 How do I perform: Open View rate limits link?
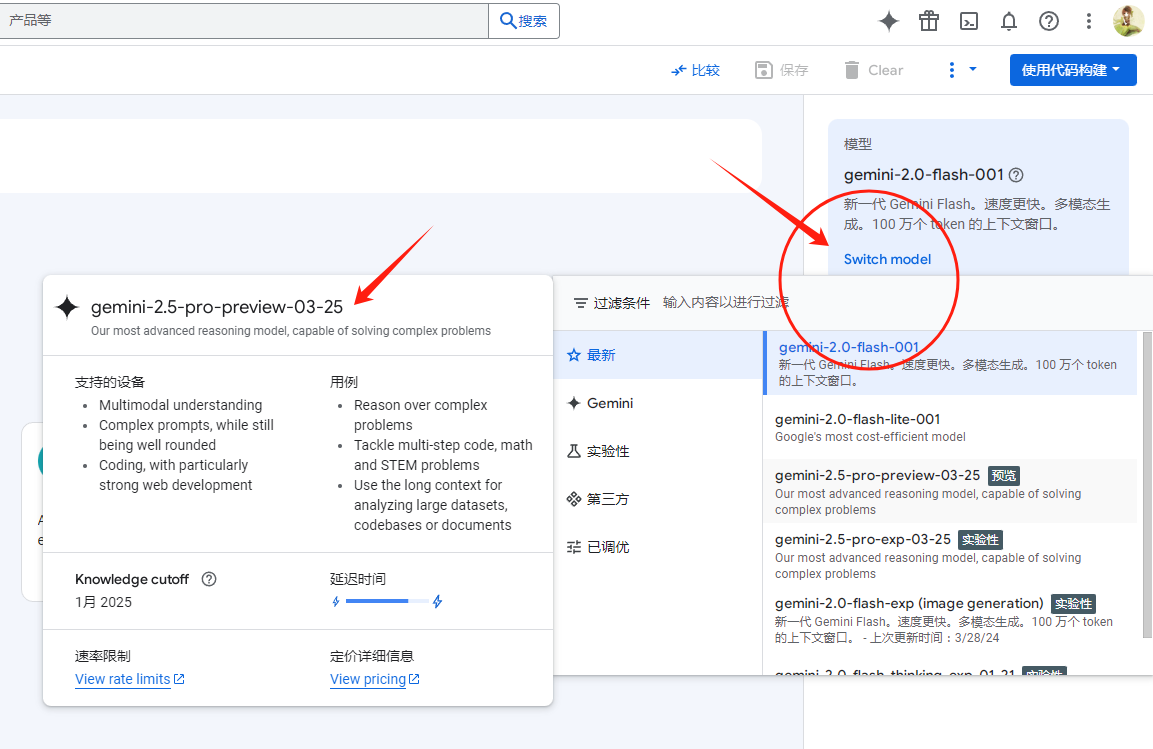tap(129, 679)
